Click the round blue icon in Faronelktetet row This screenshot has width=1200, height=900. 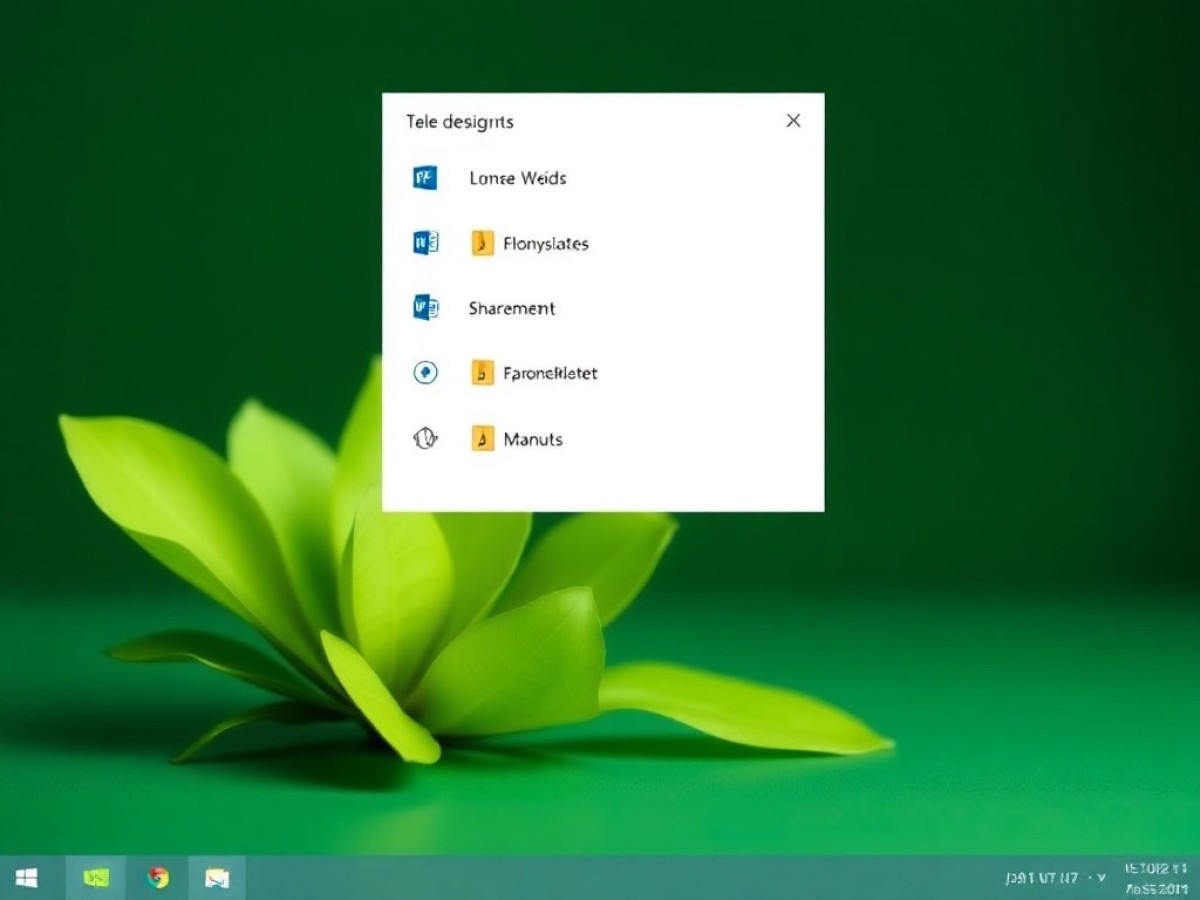coord(425,373)
